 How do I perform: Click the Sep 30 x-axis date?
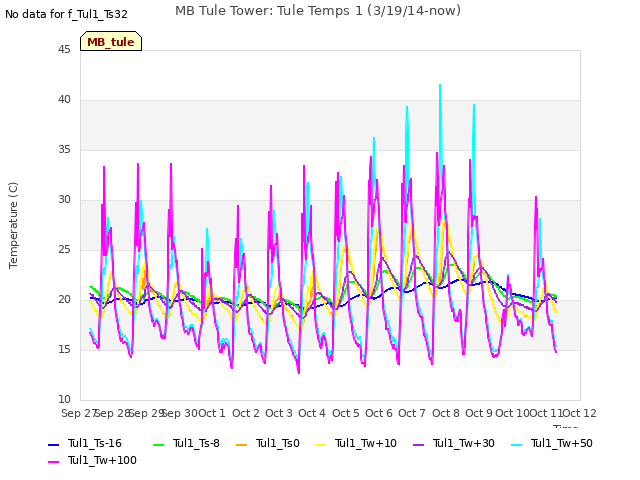point(180,413)
